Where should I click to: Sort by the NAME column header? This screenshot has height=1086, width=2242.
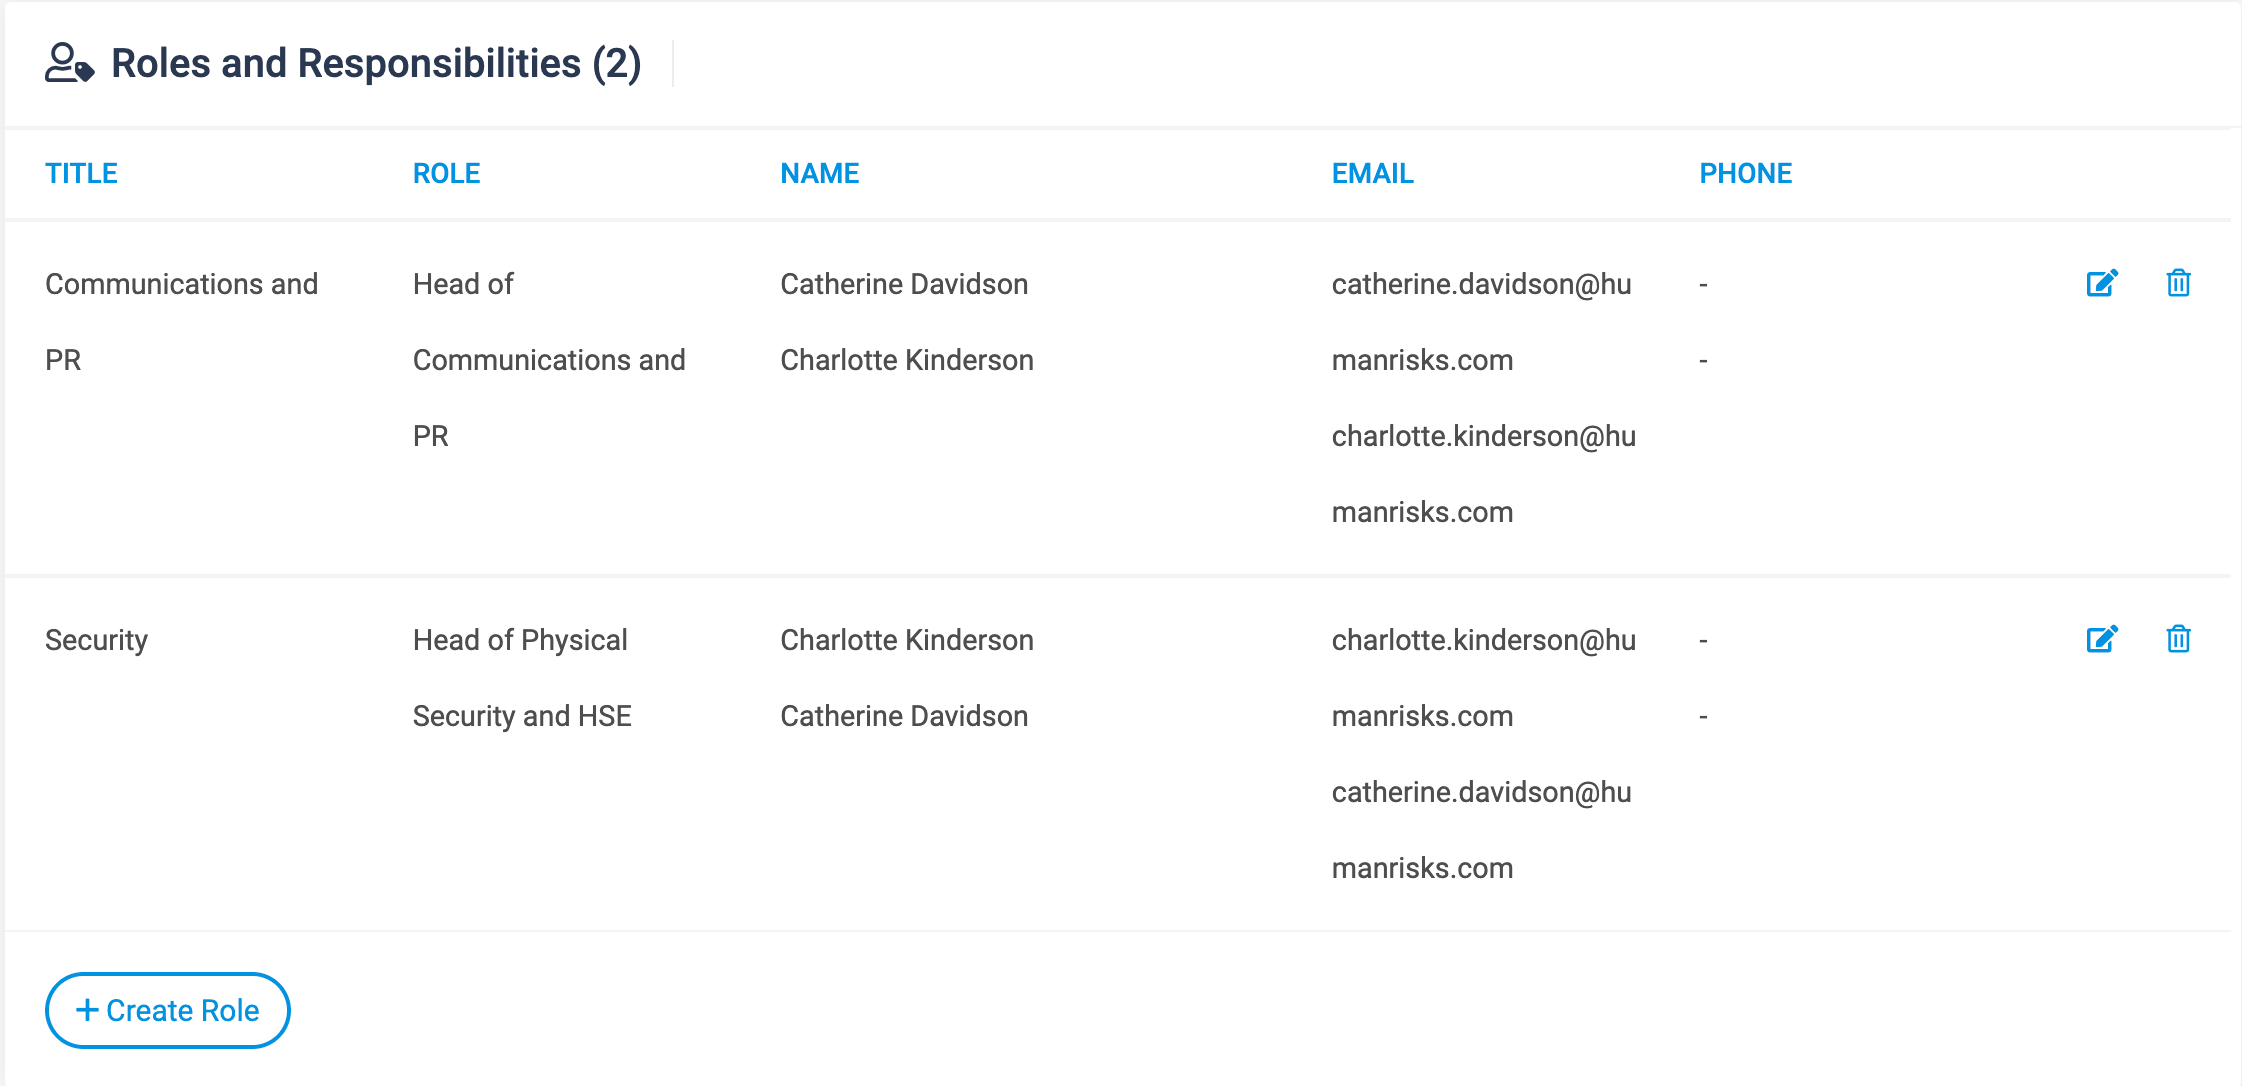[820, 173]
